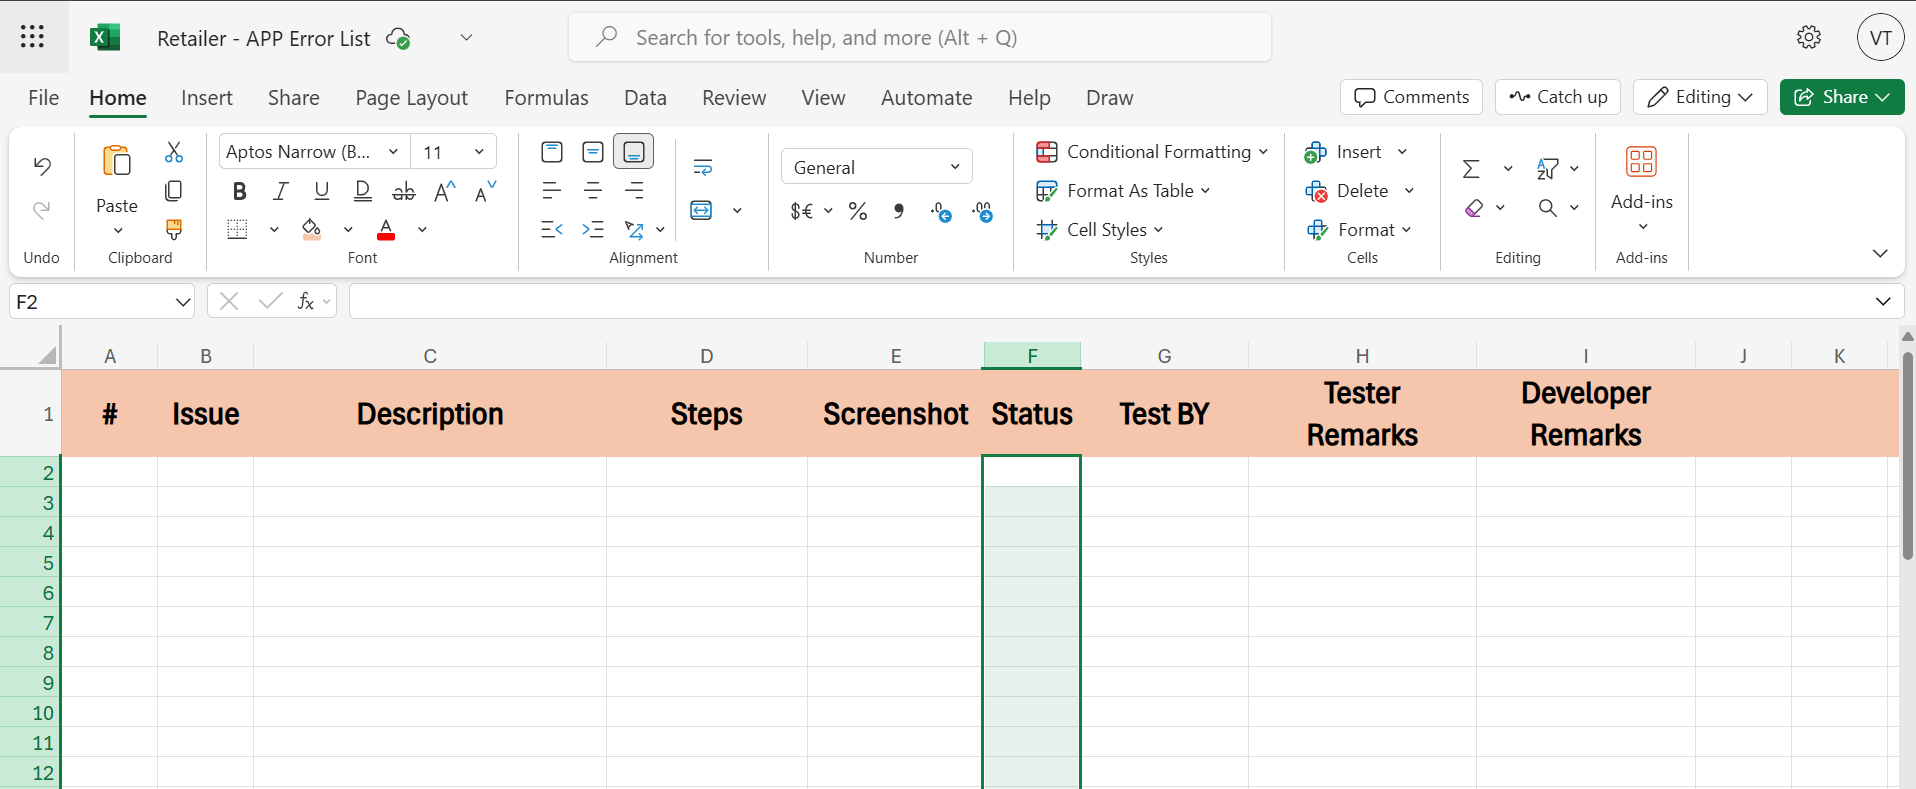Click the Percent Style icon
Image resolution: width=1916 pixels, height=789 pixels.
(858, 211)
